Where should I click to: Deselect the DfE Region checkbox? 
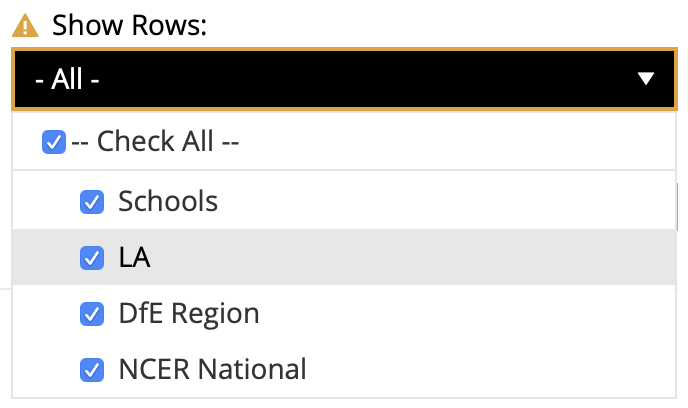pos(92,314)
